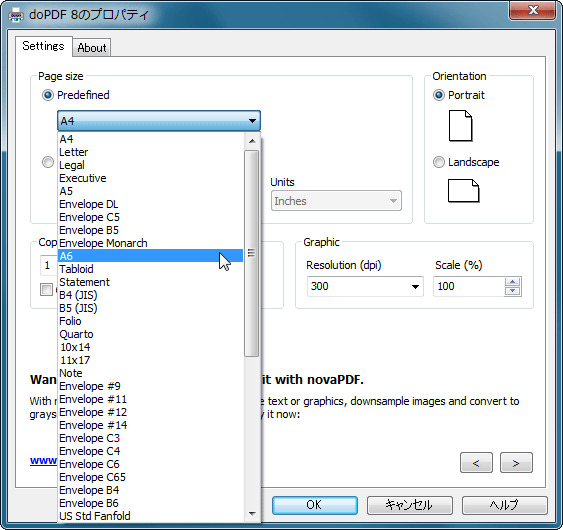Screen dimensions: 563x530
Task: Select Envelope B5 in the list
Action: click(150, 230)
